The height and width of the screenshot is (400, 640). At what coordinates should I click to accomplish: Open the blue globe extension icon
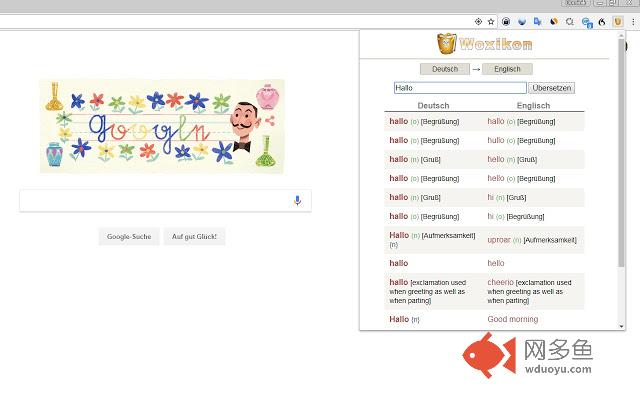(522, 21)
